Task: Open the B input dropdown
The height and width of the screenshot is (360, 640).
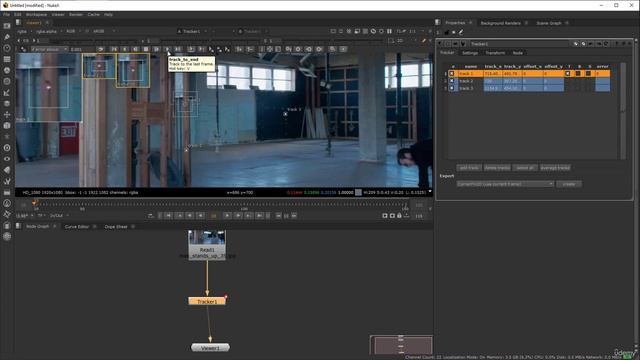Action: 252,31
